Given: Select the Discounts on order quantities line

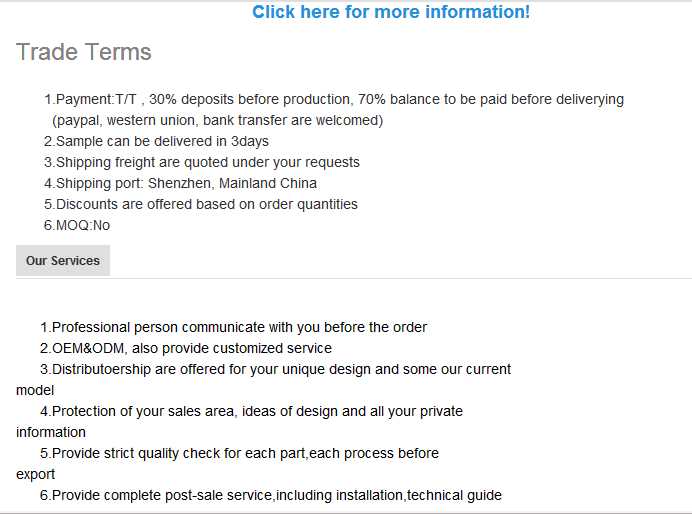Looking at the screenshot, I should point(200,205).
